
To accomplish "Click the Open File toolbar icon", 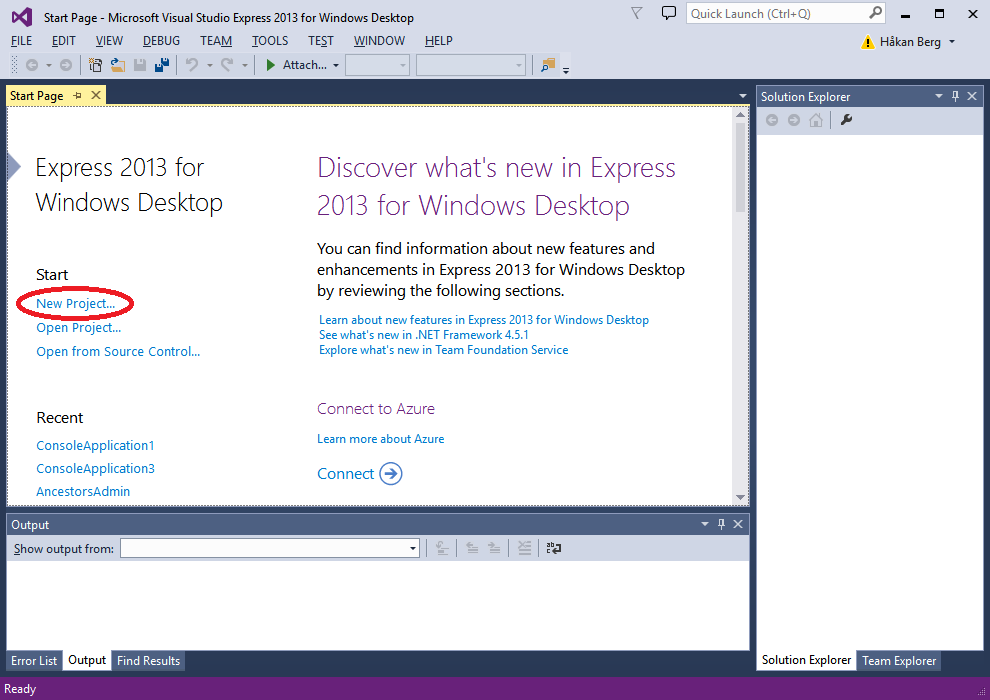I will pos(117,65).
